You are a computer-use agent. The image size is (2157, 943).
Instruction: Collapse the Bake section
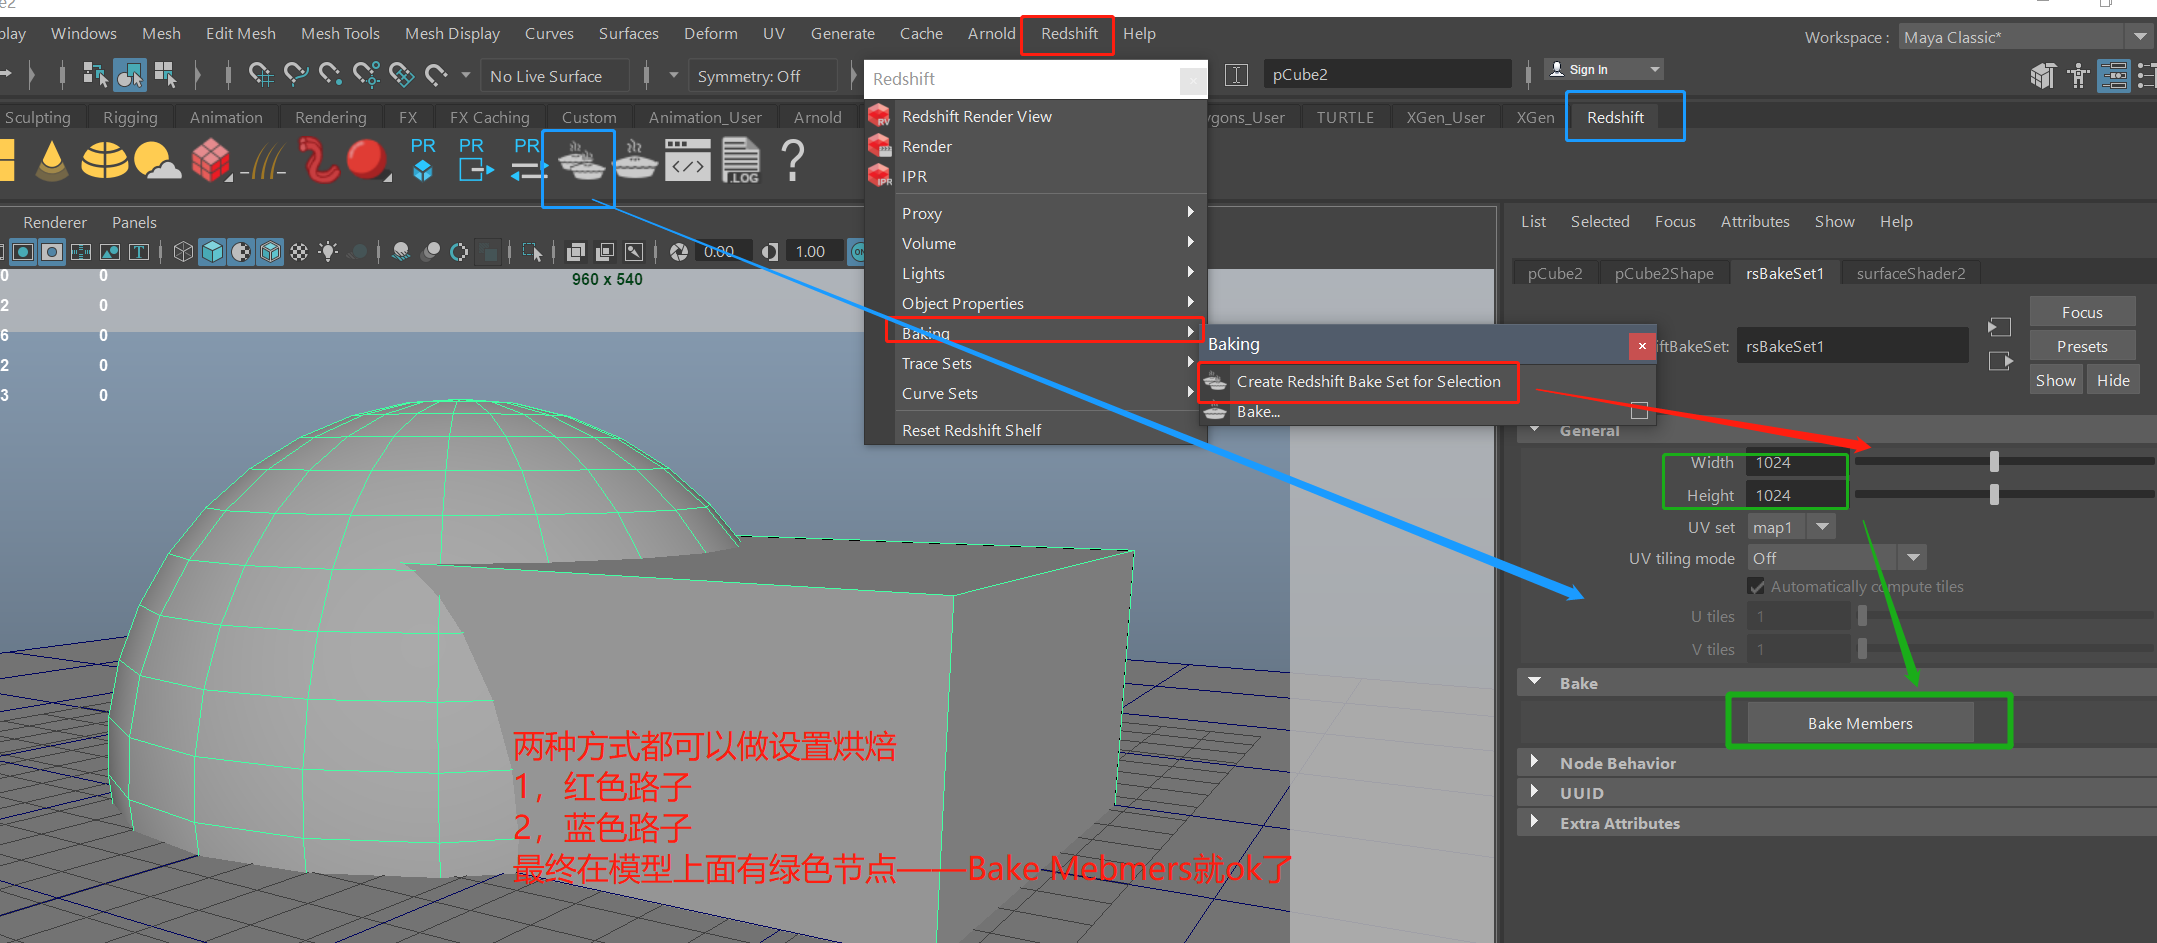1535,682
